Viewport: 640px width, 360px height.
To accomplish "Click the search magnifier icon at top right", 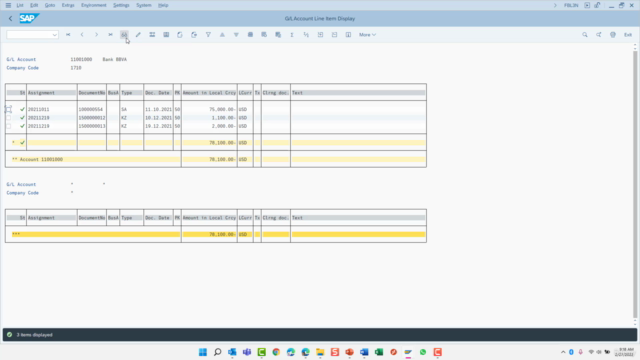I will point(585,35).
